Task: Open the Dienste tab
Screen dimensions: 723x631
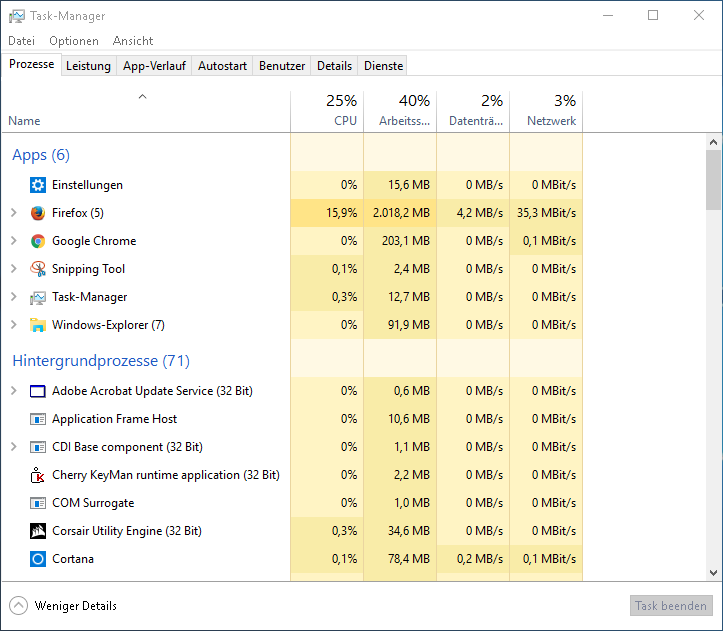Action: 384,66
